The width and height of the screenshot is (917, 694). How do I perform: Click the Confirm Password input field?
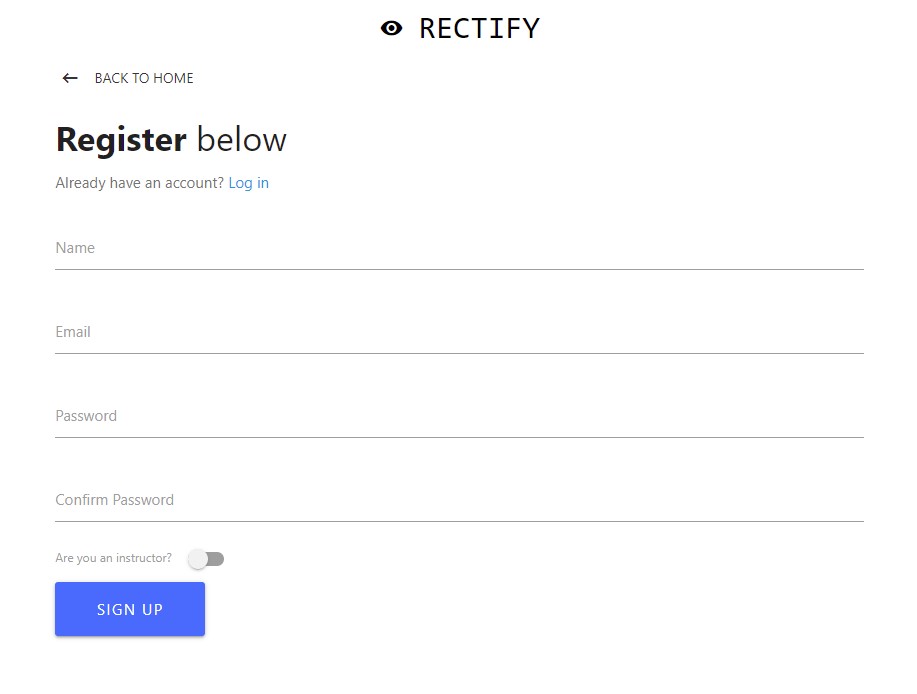click(x=300, y=500)
